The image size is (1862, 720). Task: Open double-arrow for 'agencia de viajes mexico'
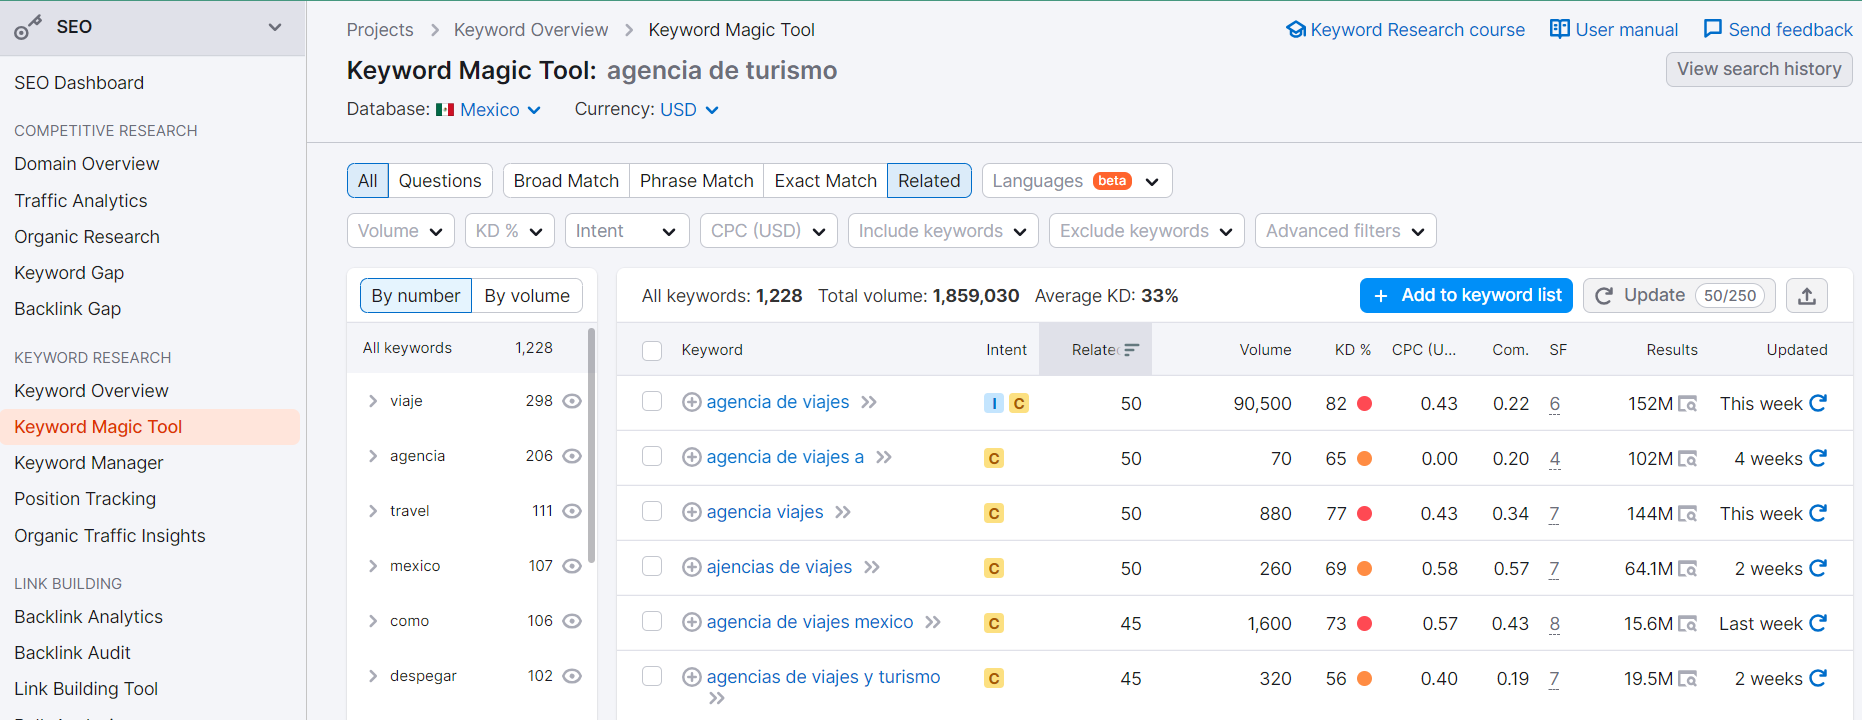coord(933,622)
